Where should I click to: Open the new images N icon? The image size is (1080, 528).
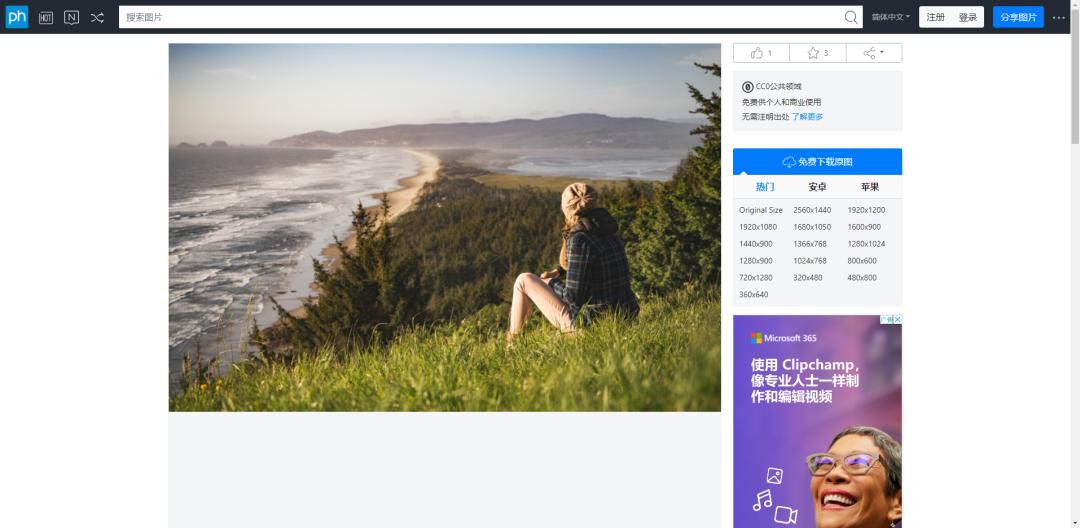(72, 18)
